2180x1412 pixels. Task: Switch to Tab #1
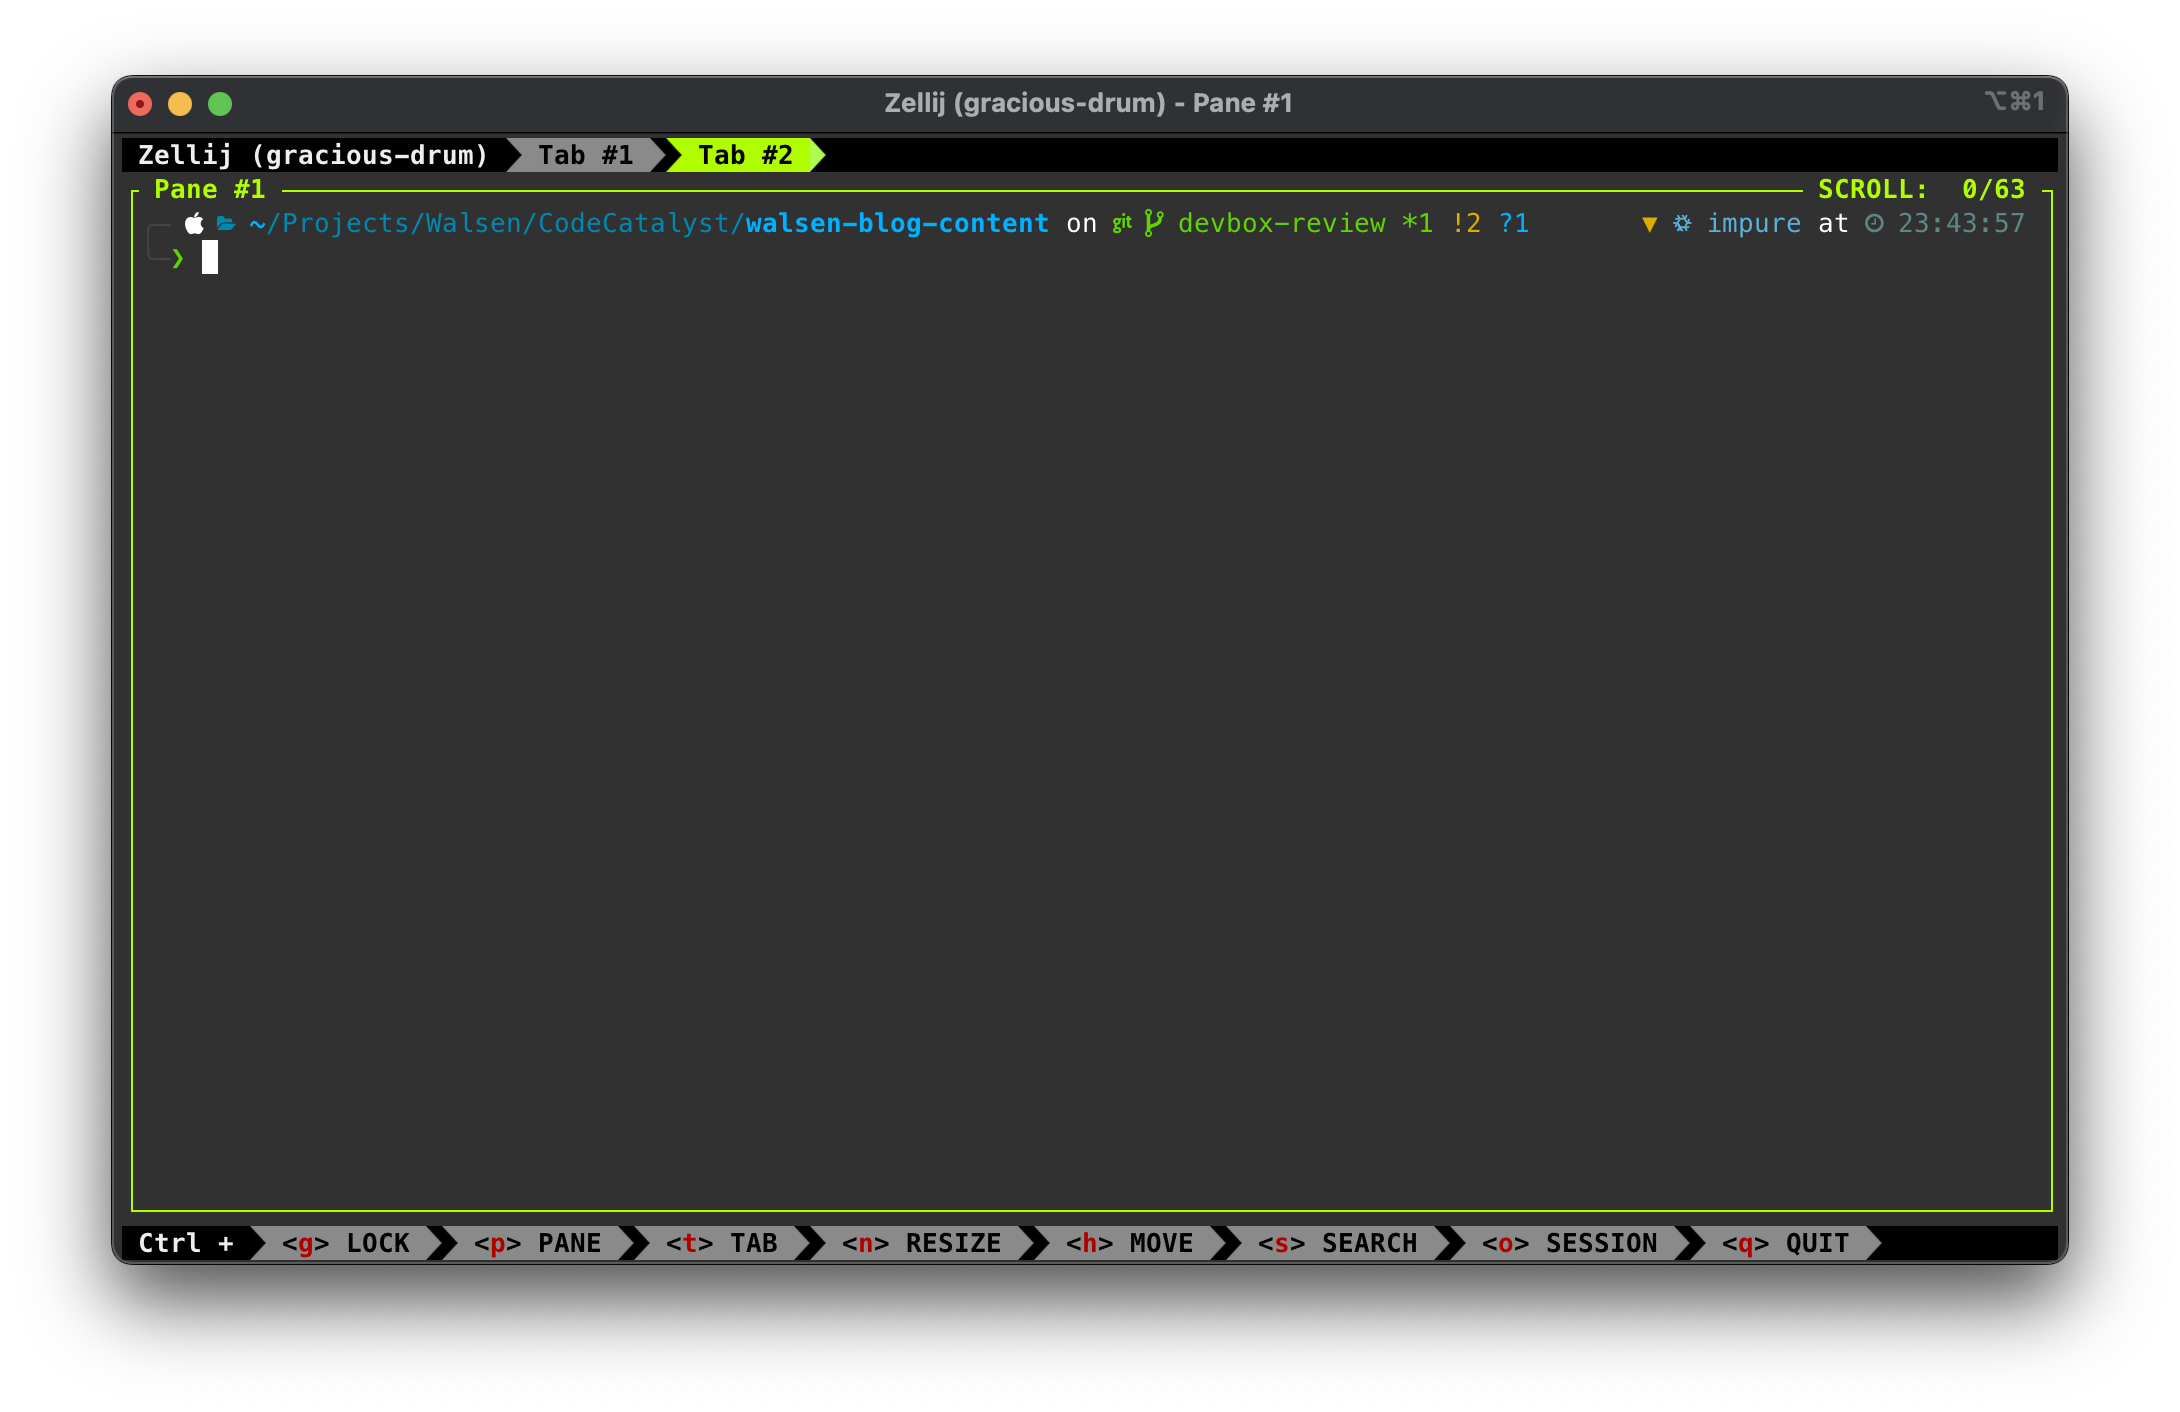tap(586, 155)
